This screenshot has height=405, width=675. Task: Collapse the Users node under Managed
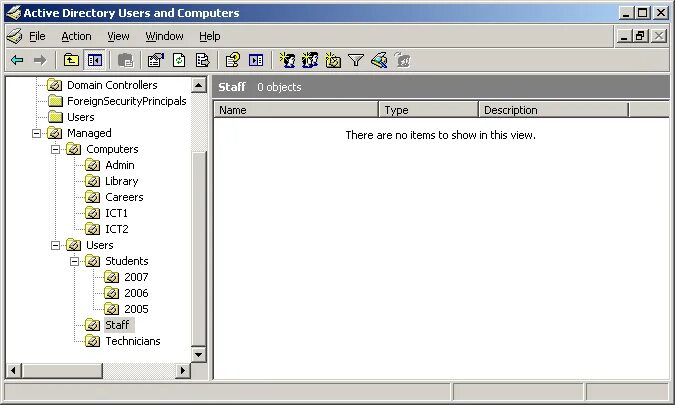click(56, 245)
